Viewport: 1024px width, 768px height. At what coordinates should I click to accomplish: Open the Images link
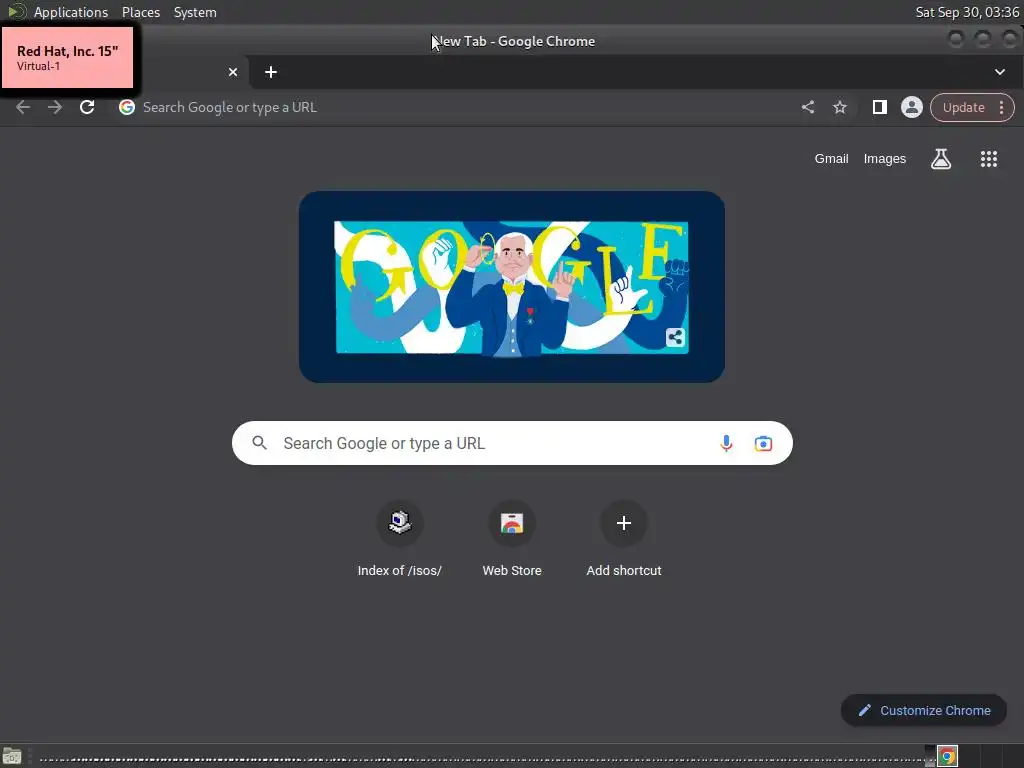coord(885,159)
